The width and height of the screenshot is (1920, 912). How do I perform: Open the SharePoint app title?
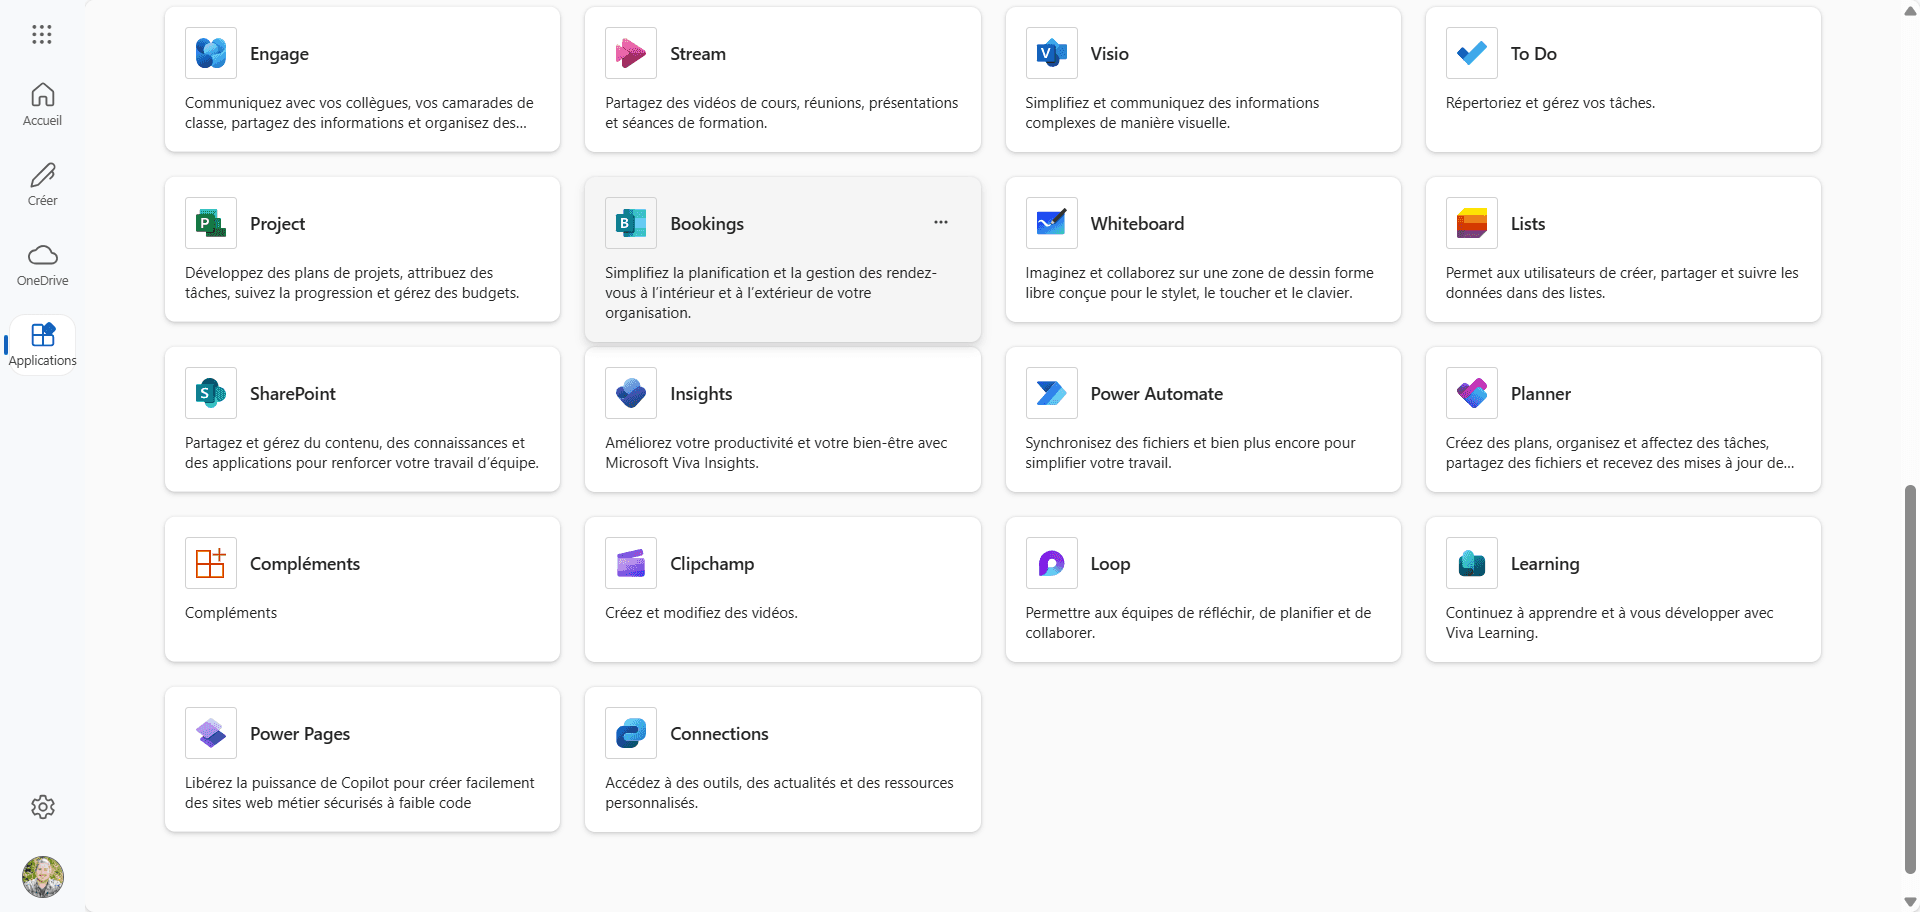pos(292,394)
